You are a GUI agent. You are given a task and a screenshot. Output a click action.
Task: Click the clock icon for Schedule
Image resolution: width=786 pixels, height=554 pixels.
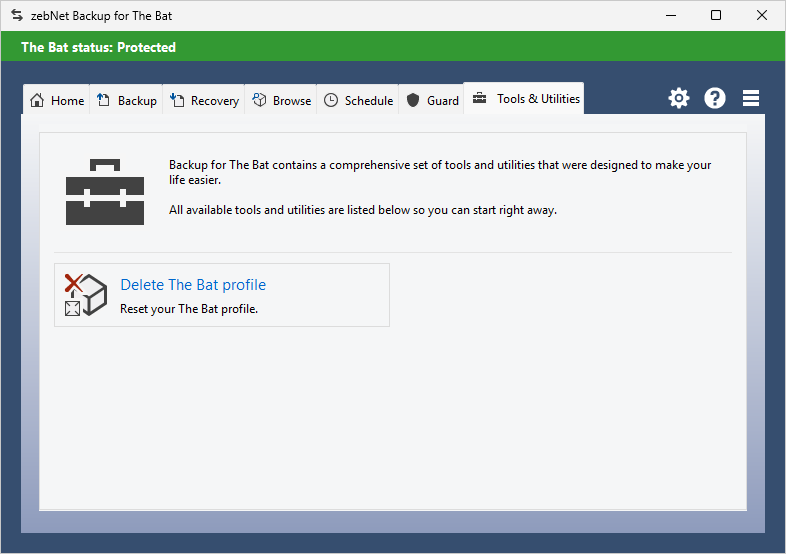point(331,101)
